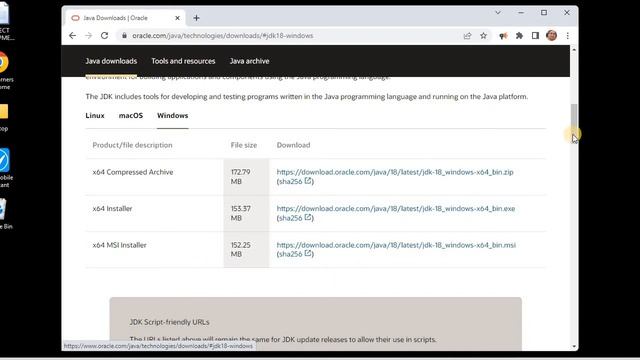Click the scrollbar up arrow
The image size is (640, 360).
574,49
